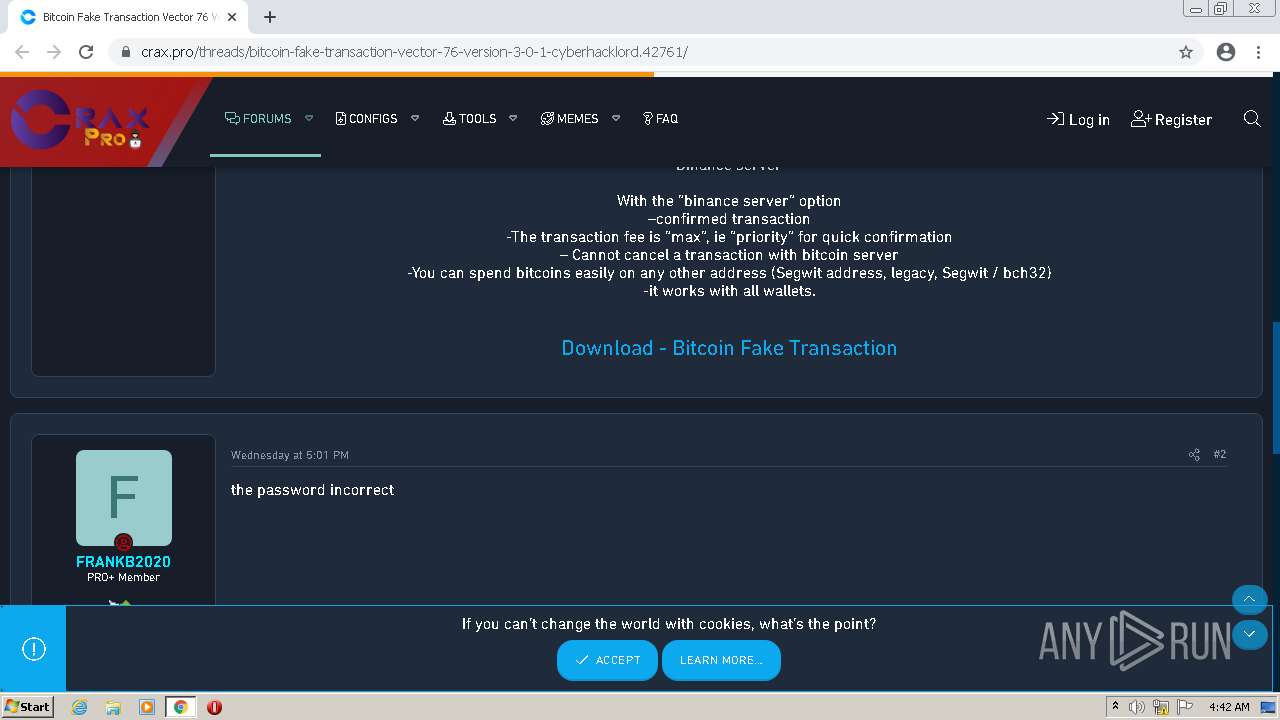Open the TOOLS menu item

(x=469, y=118)
